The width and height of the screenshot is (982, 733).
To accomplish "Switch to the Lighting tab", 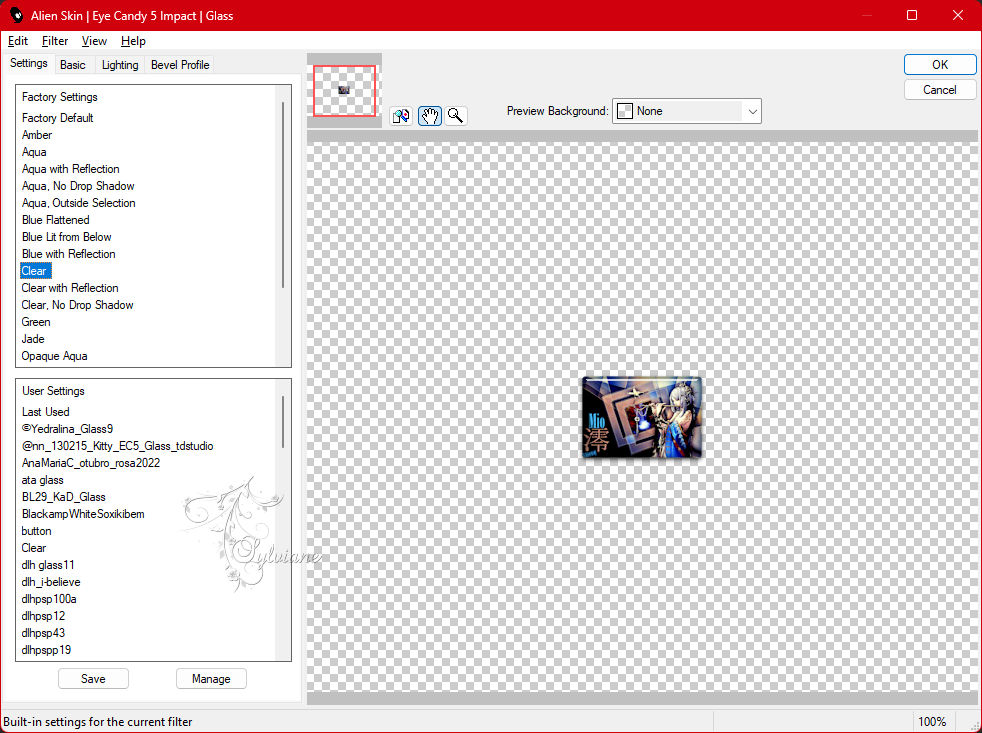I will (120, 65).
